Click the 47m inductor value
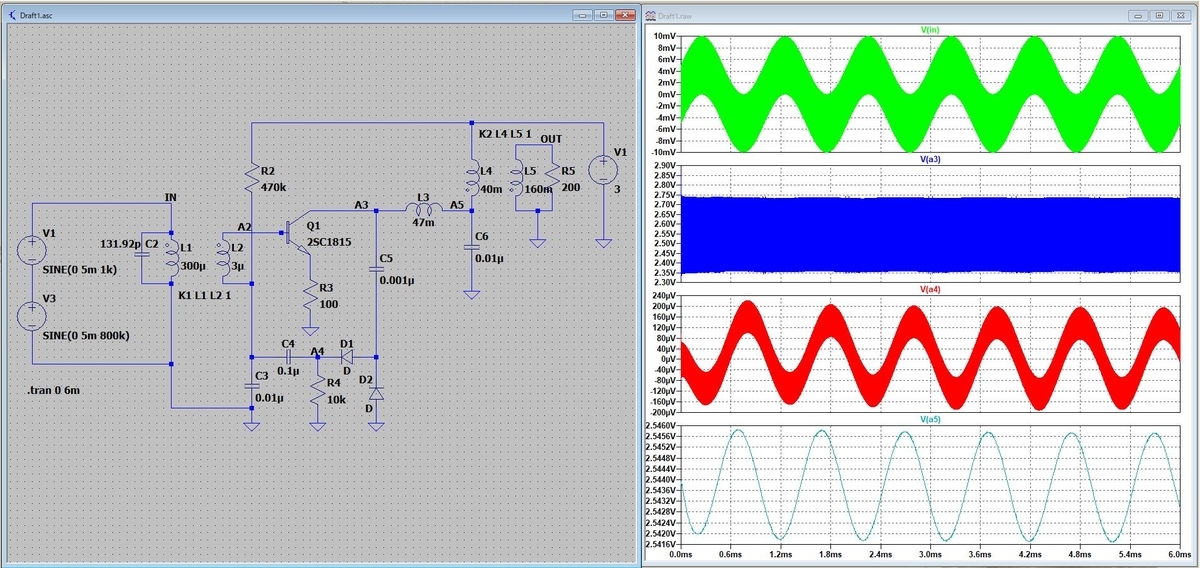The image size is (1200, 568). (x=425, y=225)
